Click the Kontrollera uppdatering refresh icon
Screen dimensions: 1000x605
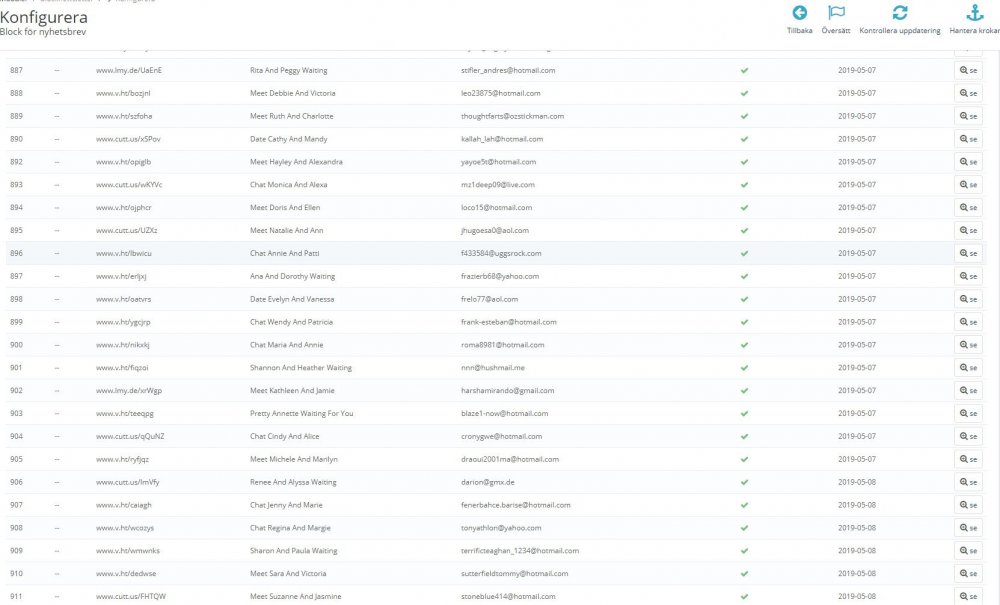[899, 15]
